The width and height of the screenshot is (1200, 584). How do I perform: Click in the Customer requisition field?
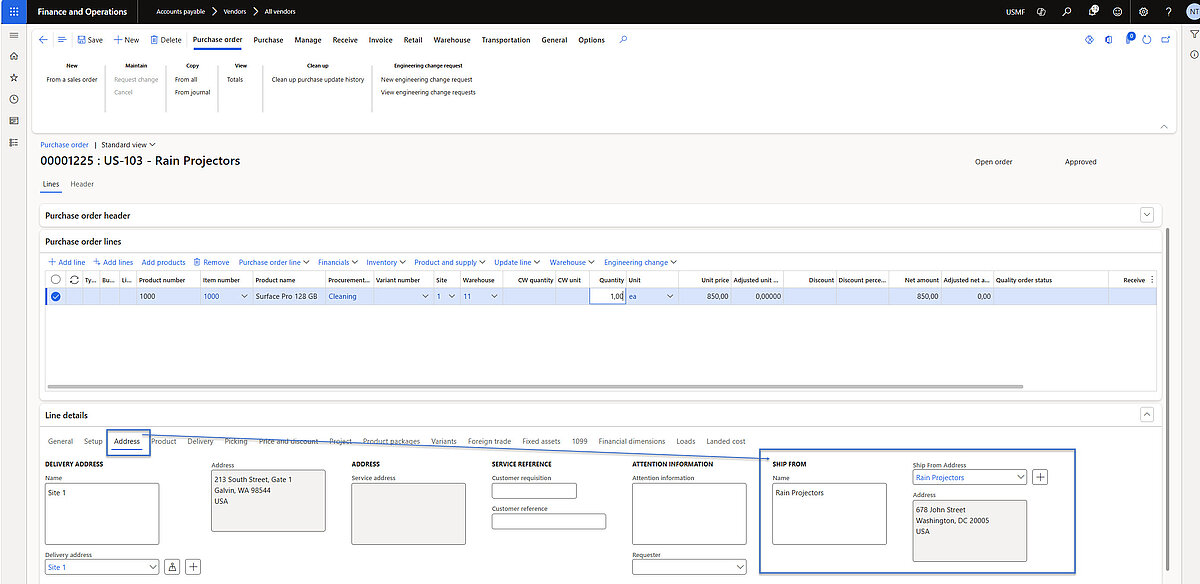click(x=534, y=491)
